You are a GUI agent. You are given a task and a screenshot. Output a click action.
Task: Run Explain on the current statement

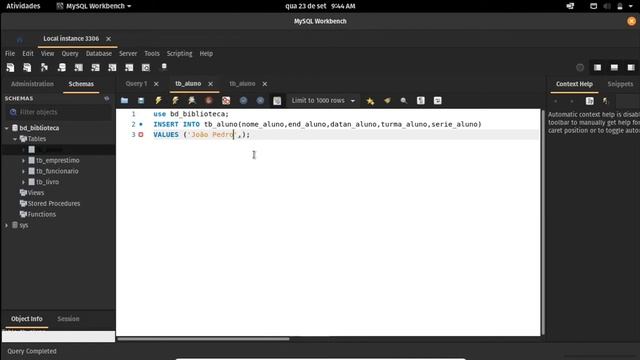(191, 100)
